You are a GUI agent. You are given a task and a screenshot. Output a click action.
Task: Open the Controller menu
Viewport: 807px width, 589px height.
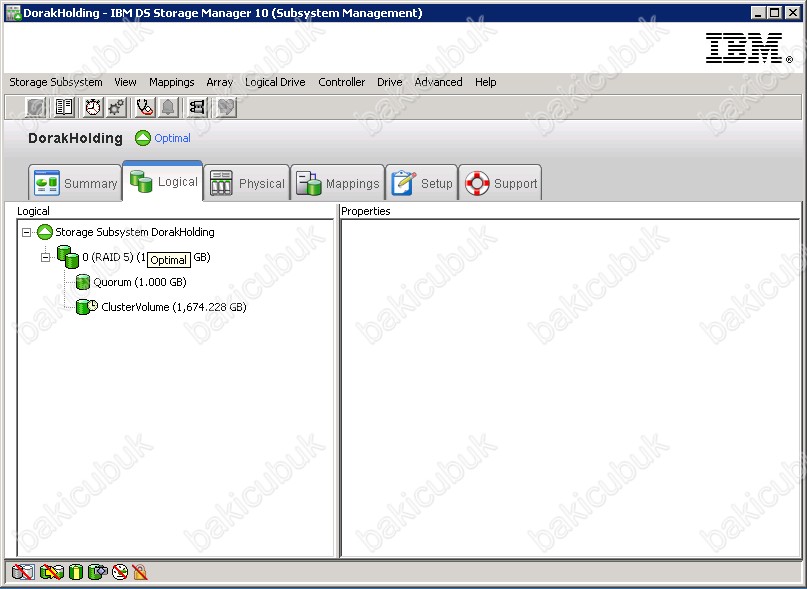point(342,82)
